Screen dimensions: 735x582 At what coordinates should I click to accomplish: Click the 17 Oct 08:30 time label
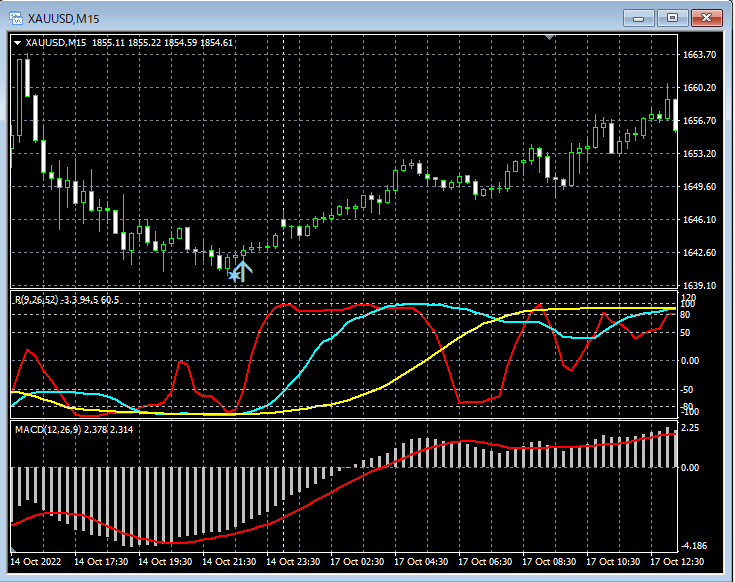pos(549,561)
